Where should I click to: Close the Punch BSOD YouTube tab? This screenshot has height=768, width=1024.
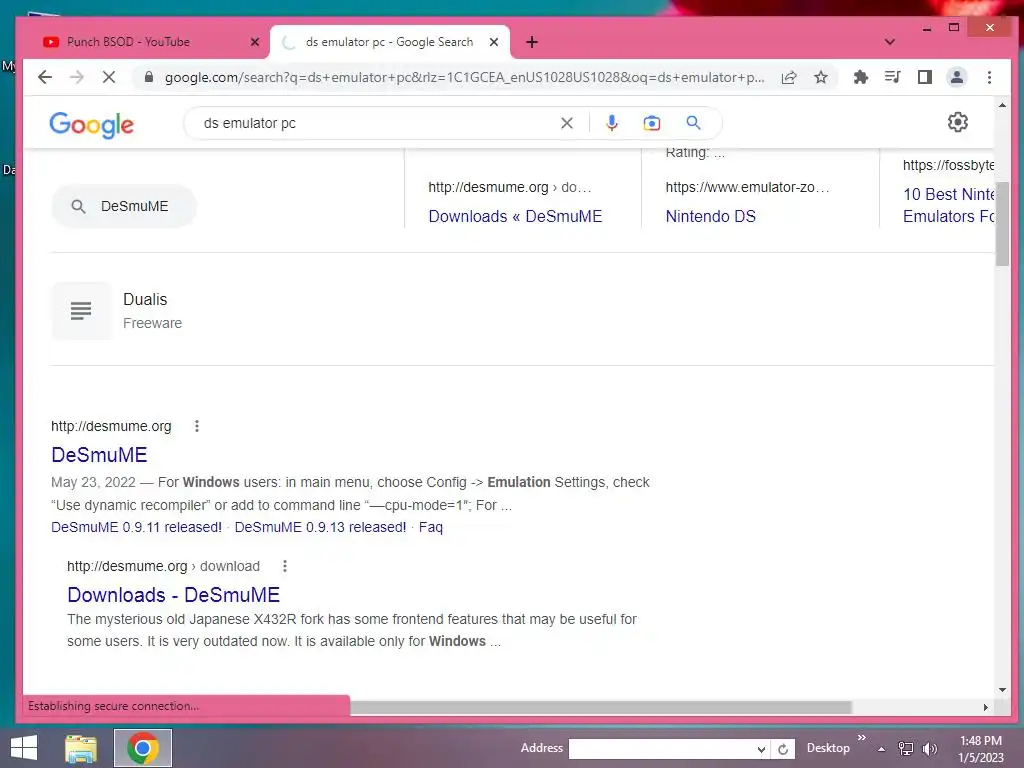[x=255, y=42]
